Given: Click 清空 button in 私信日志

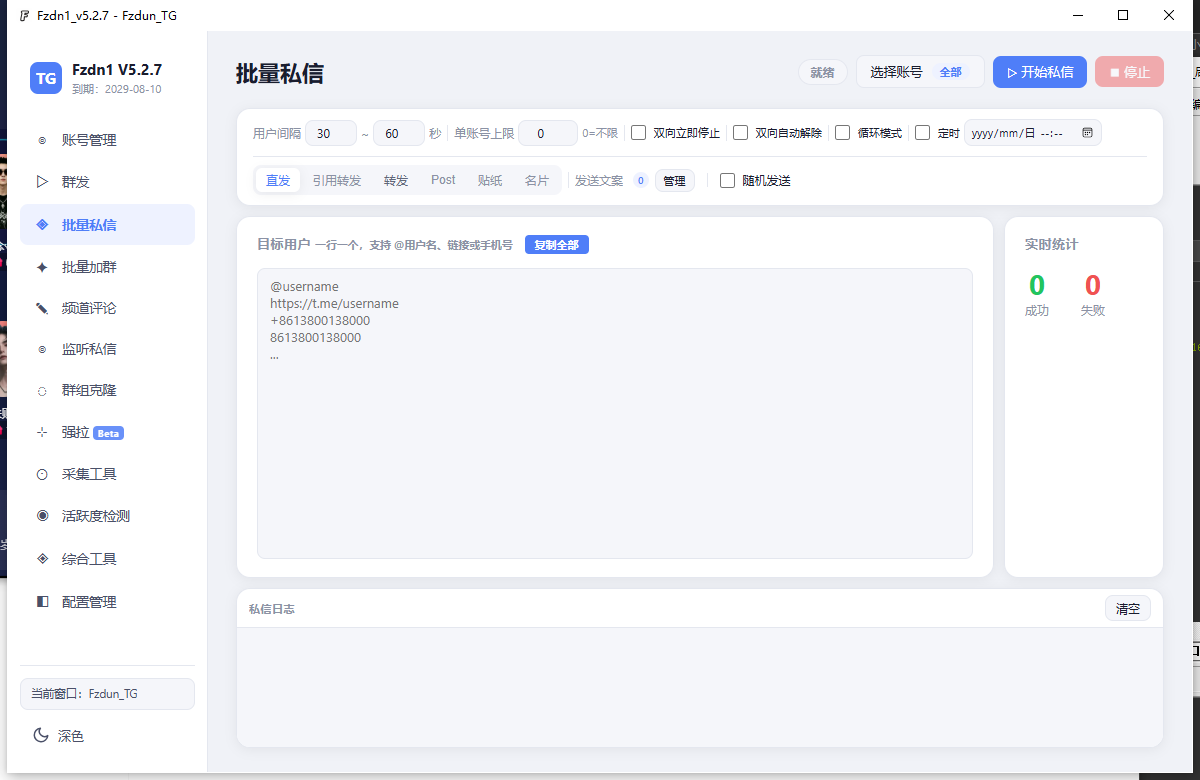Looking at the screenshot, I should [1128, 608].
